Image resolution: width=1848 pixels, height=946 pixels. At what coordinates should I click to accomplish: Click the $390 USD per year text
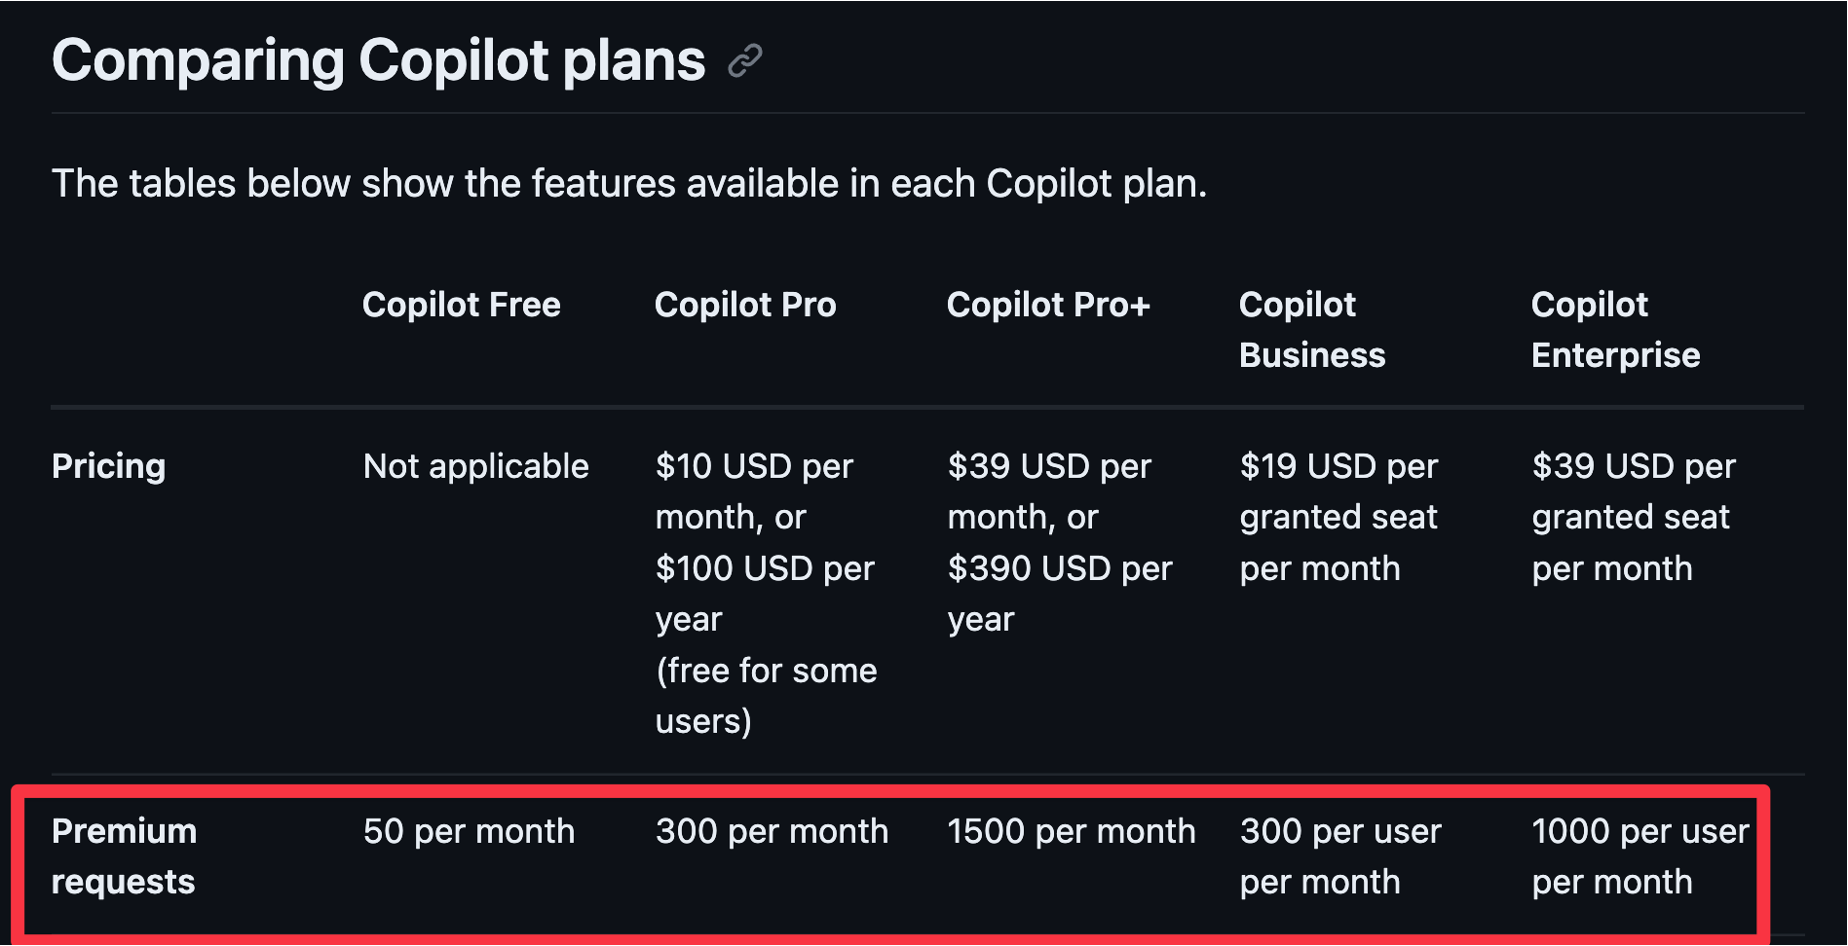tap(1060, 593)
